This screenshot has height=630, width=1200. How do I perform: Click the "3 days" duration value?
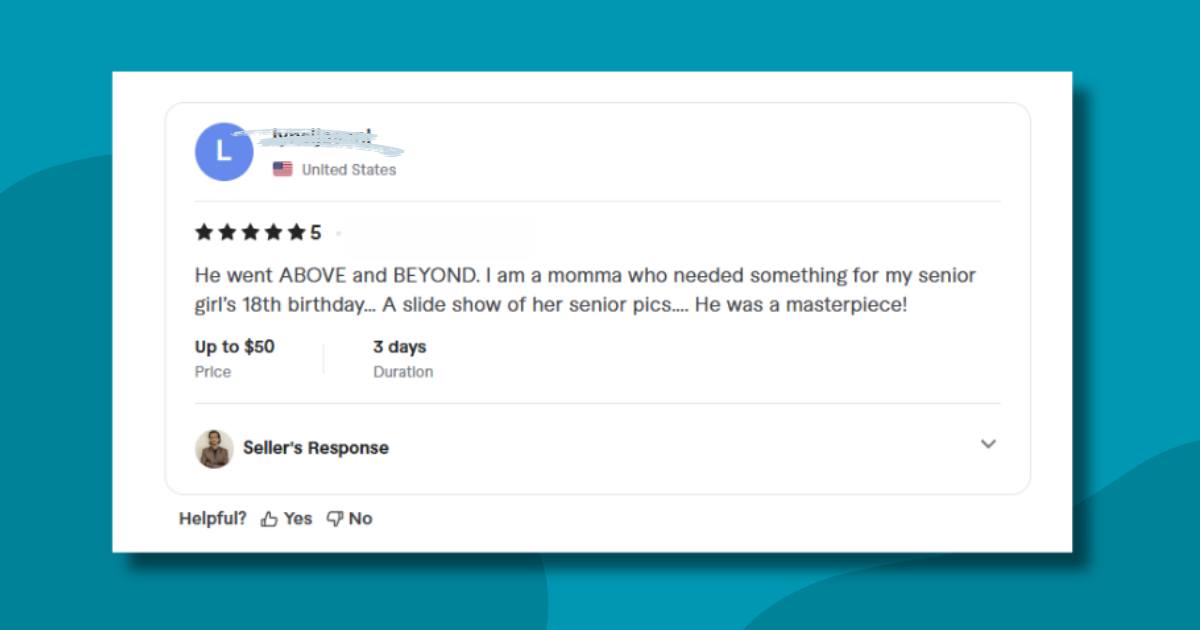(x=400, y=347)
